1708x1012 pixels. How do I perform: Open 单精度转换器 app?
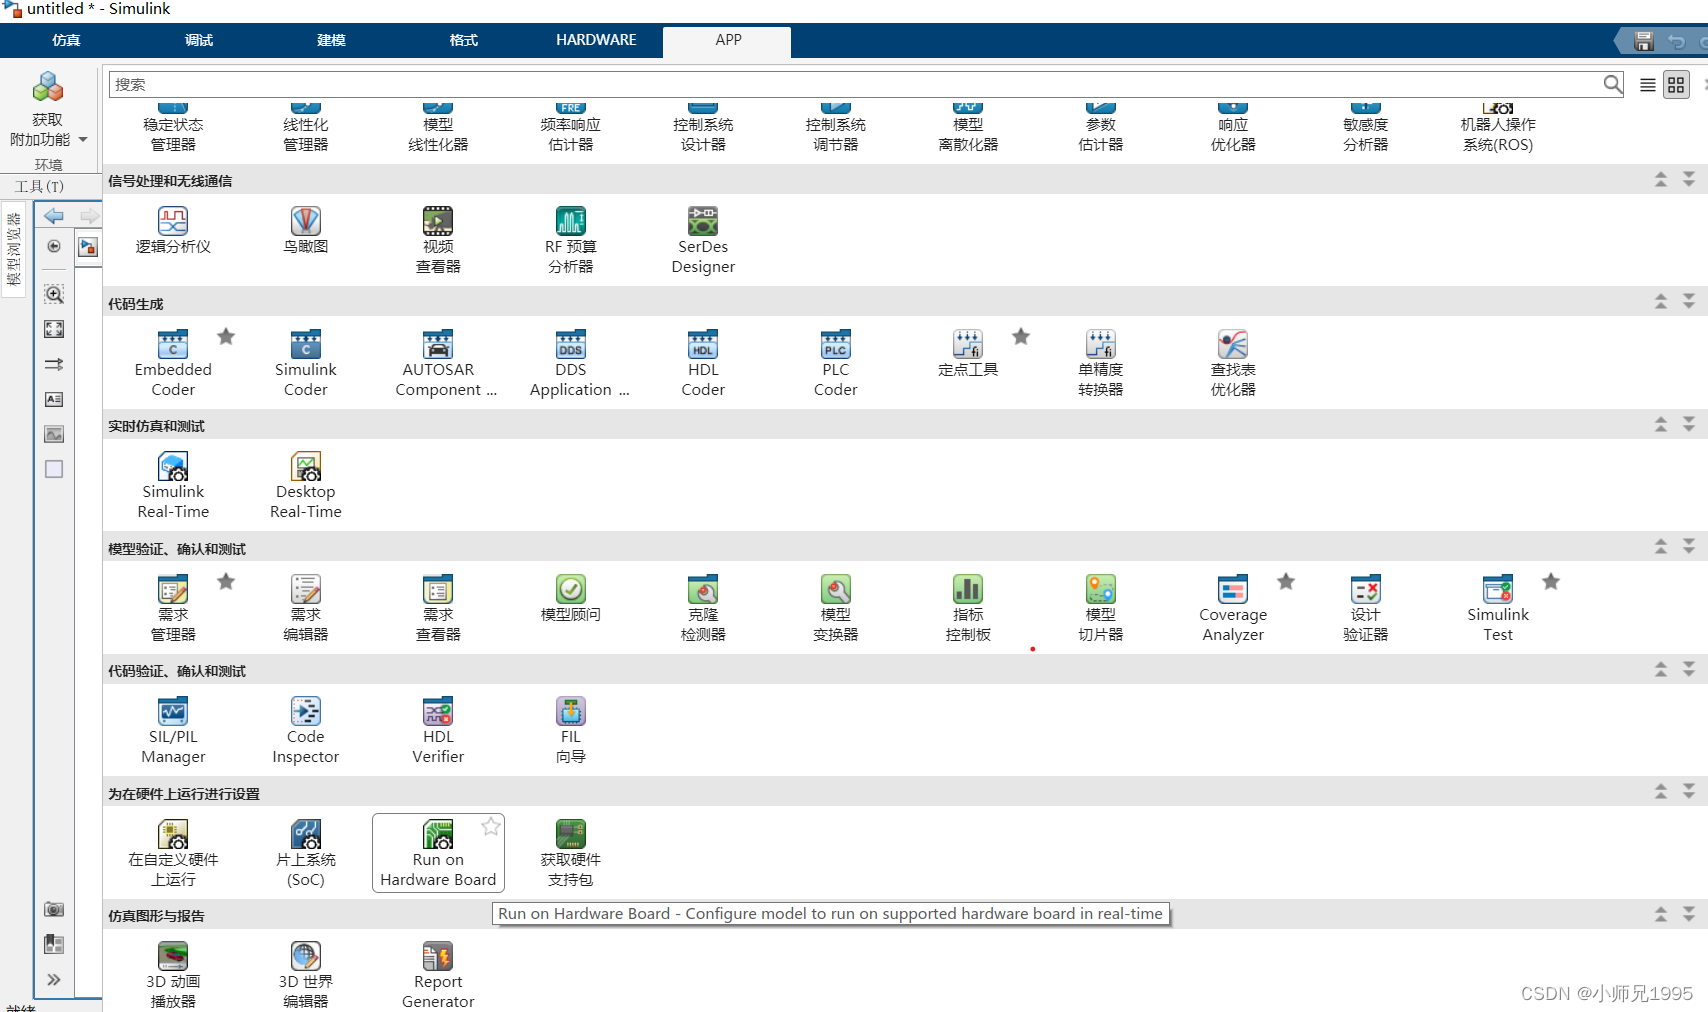(1100, 364)
